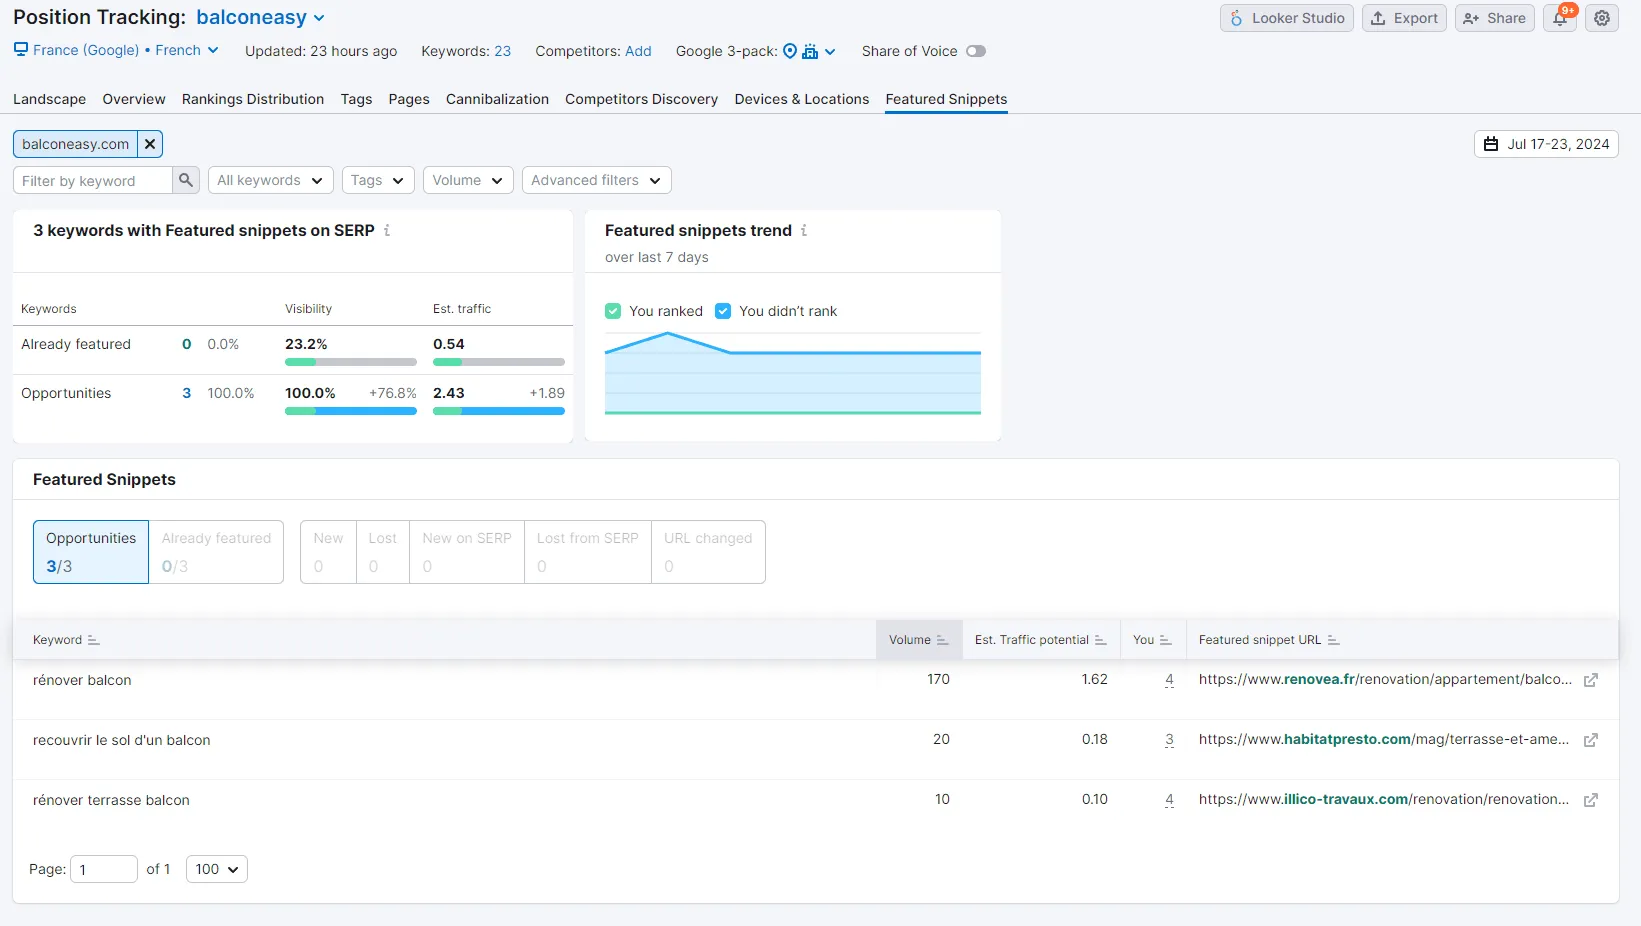Switch to Cannibalization tab
This screenshot has height=926, width=1641.
click(x=497, y=99)
